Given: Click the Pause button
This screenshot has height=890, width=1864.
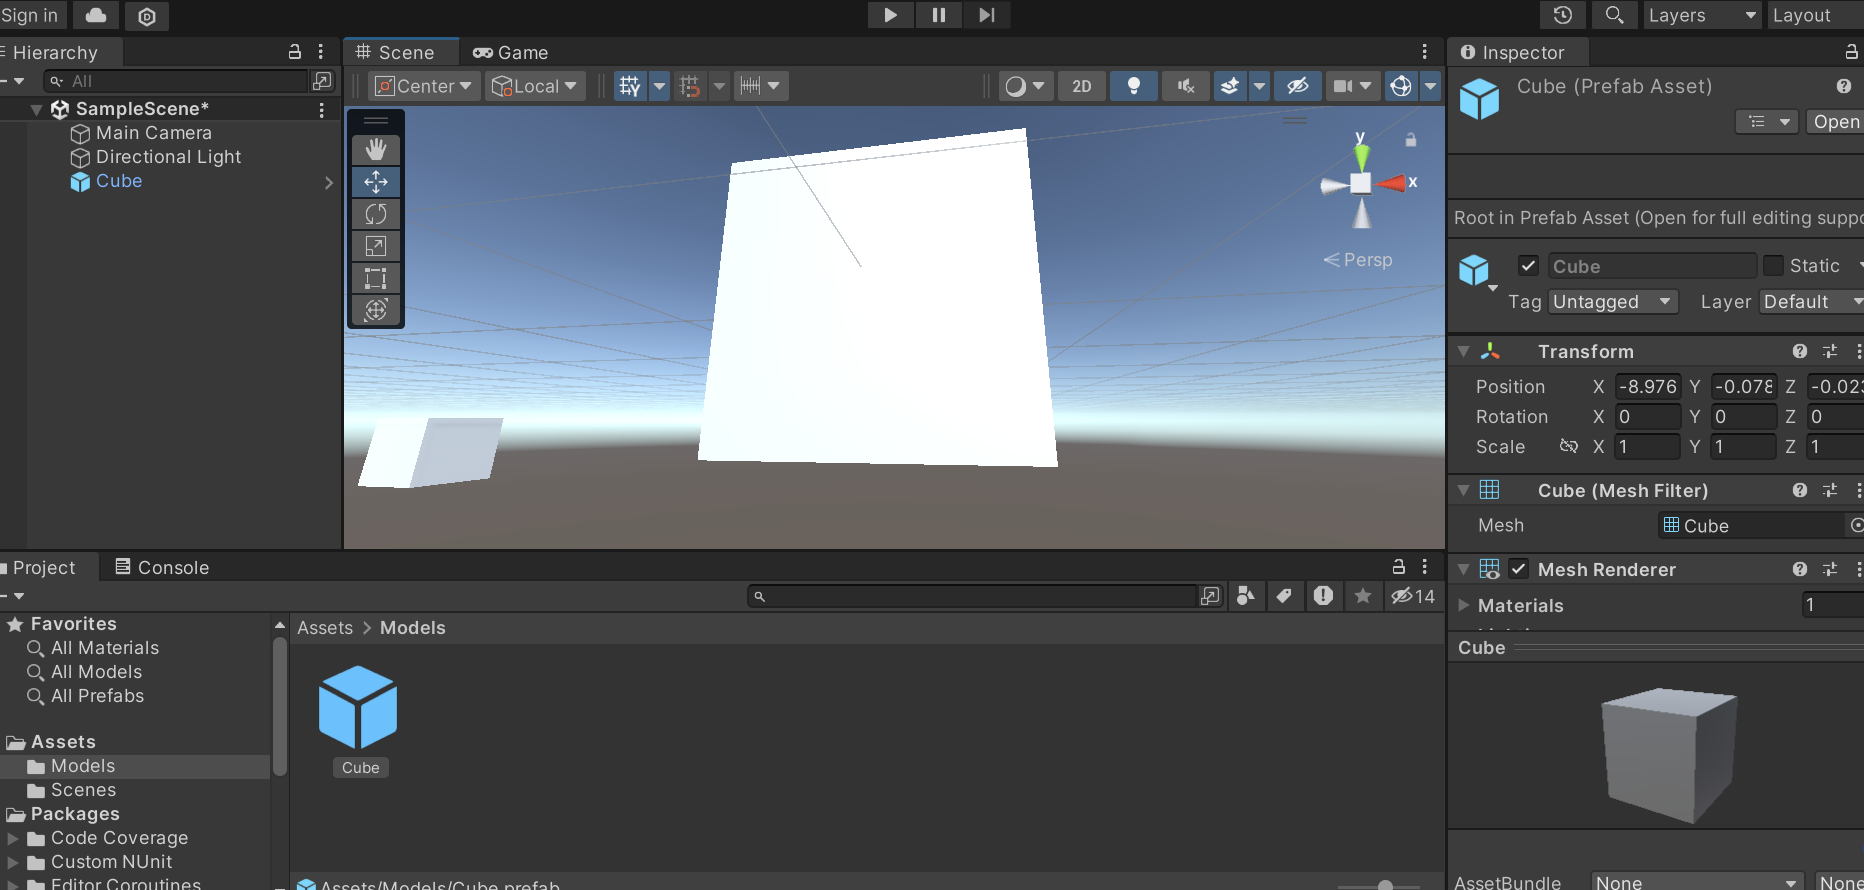Looking at the screenshot, I should pyautogui.click(x=938, y=15).
